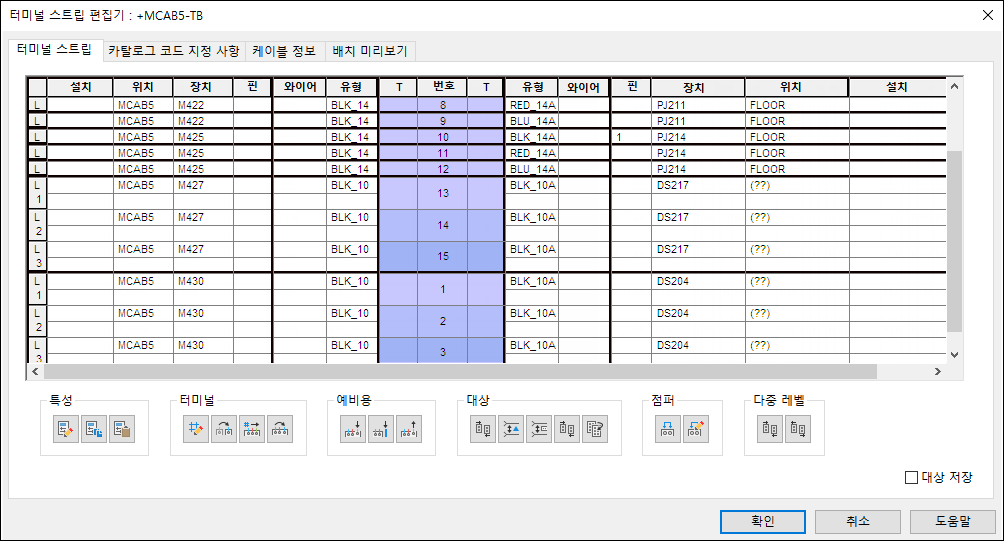Click PJ211 device in terminal 8 row

click(698, 105)
